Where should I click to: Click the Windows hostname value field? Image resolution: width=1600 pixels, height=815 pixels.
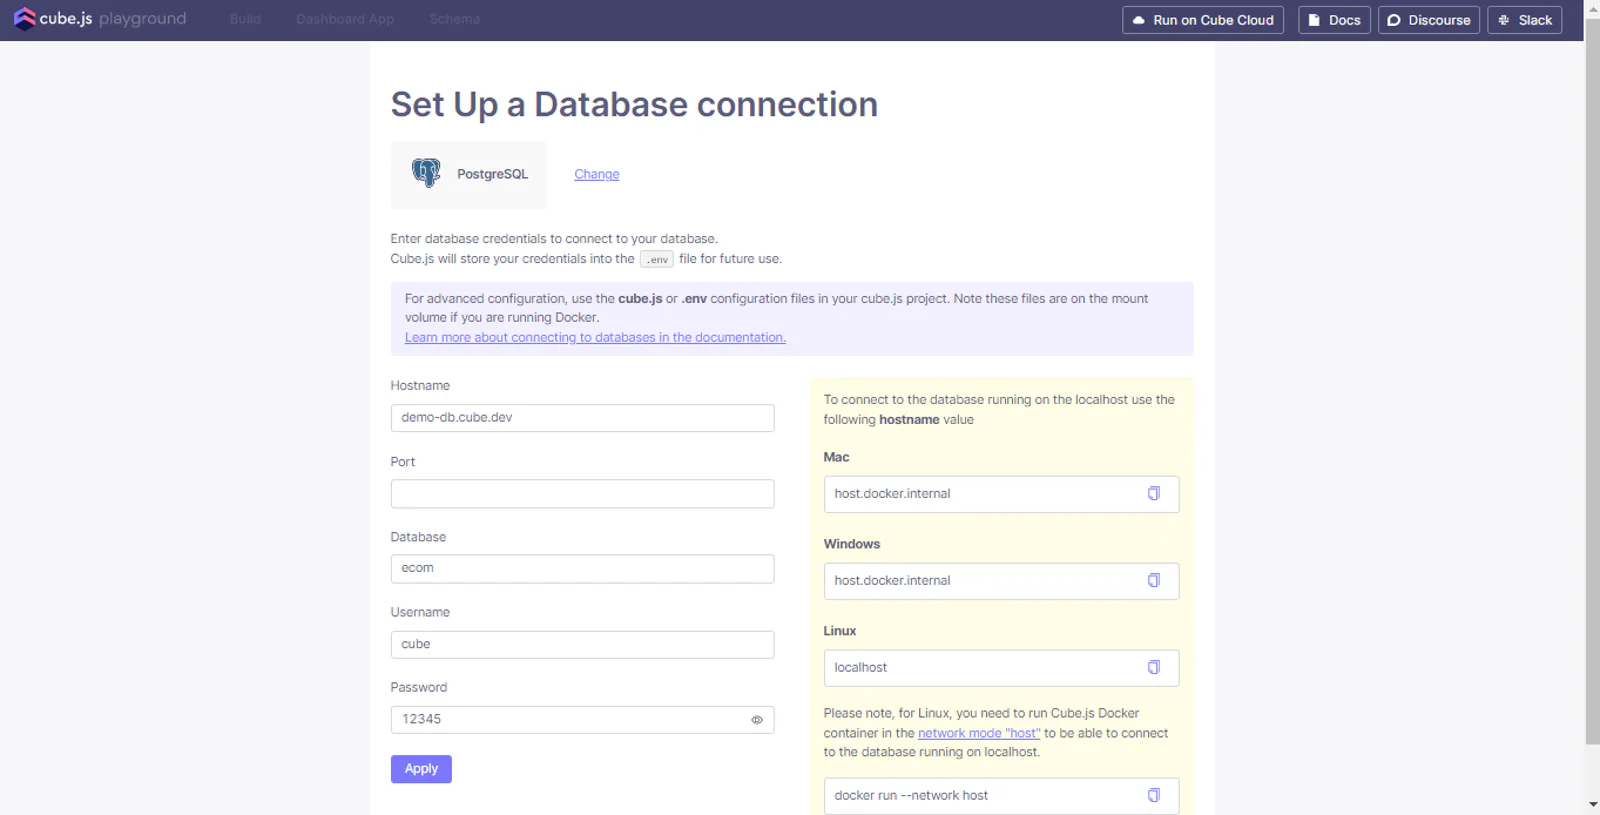point(1001,581)
